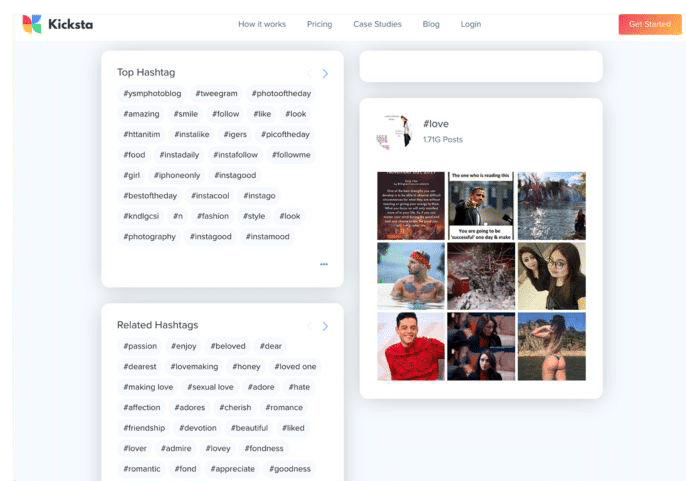Choose the #adore hashtag

pos(261,387)
